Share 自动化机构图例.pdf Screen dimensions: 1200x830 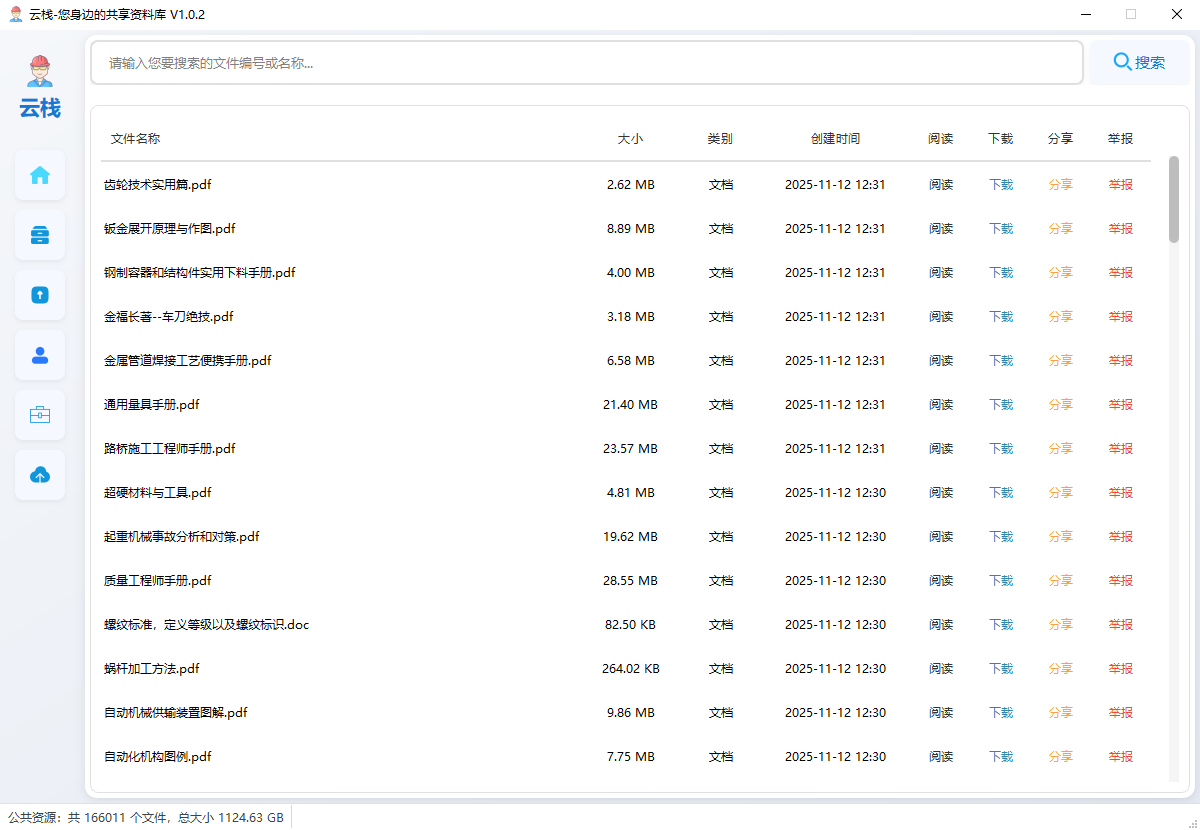[1060, 757]
